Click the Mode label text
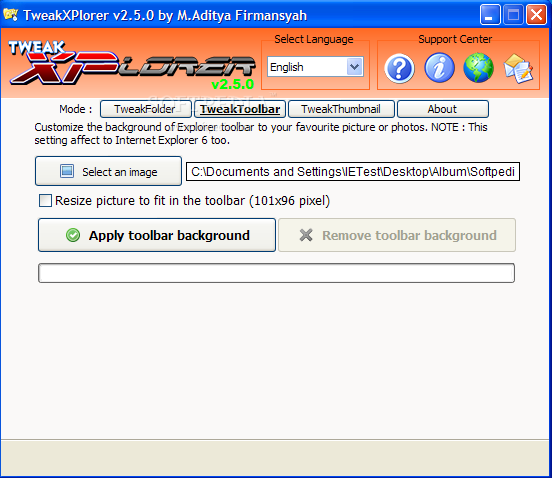The width and height of the screenshot is (552, 478). [75, 109]
